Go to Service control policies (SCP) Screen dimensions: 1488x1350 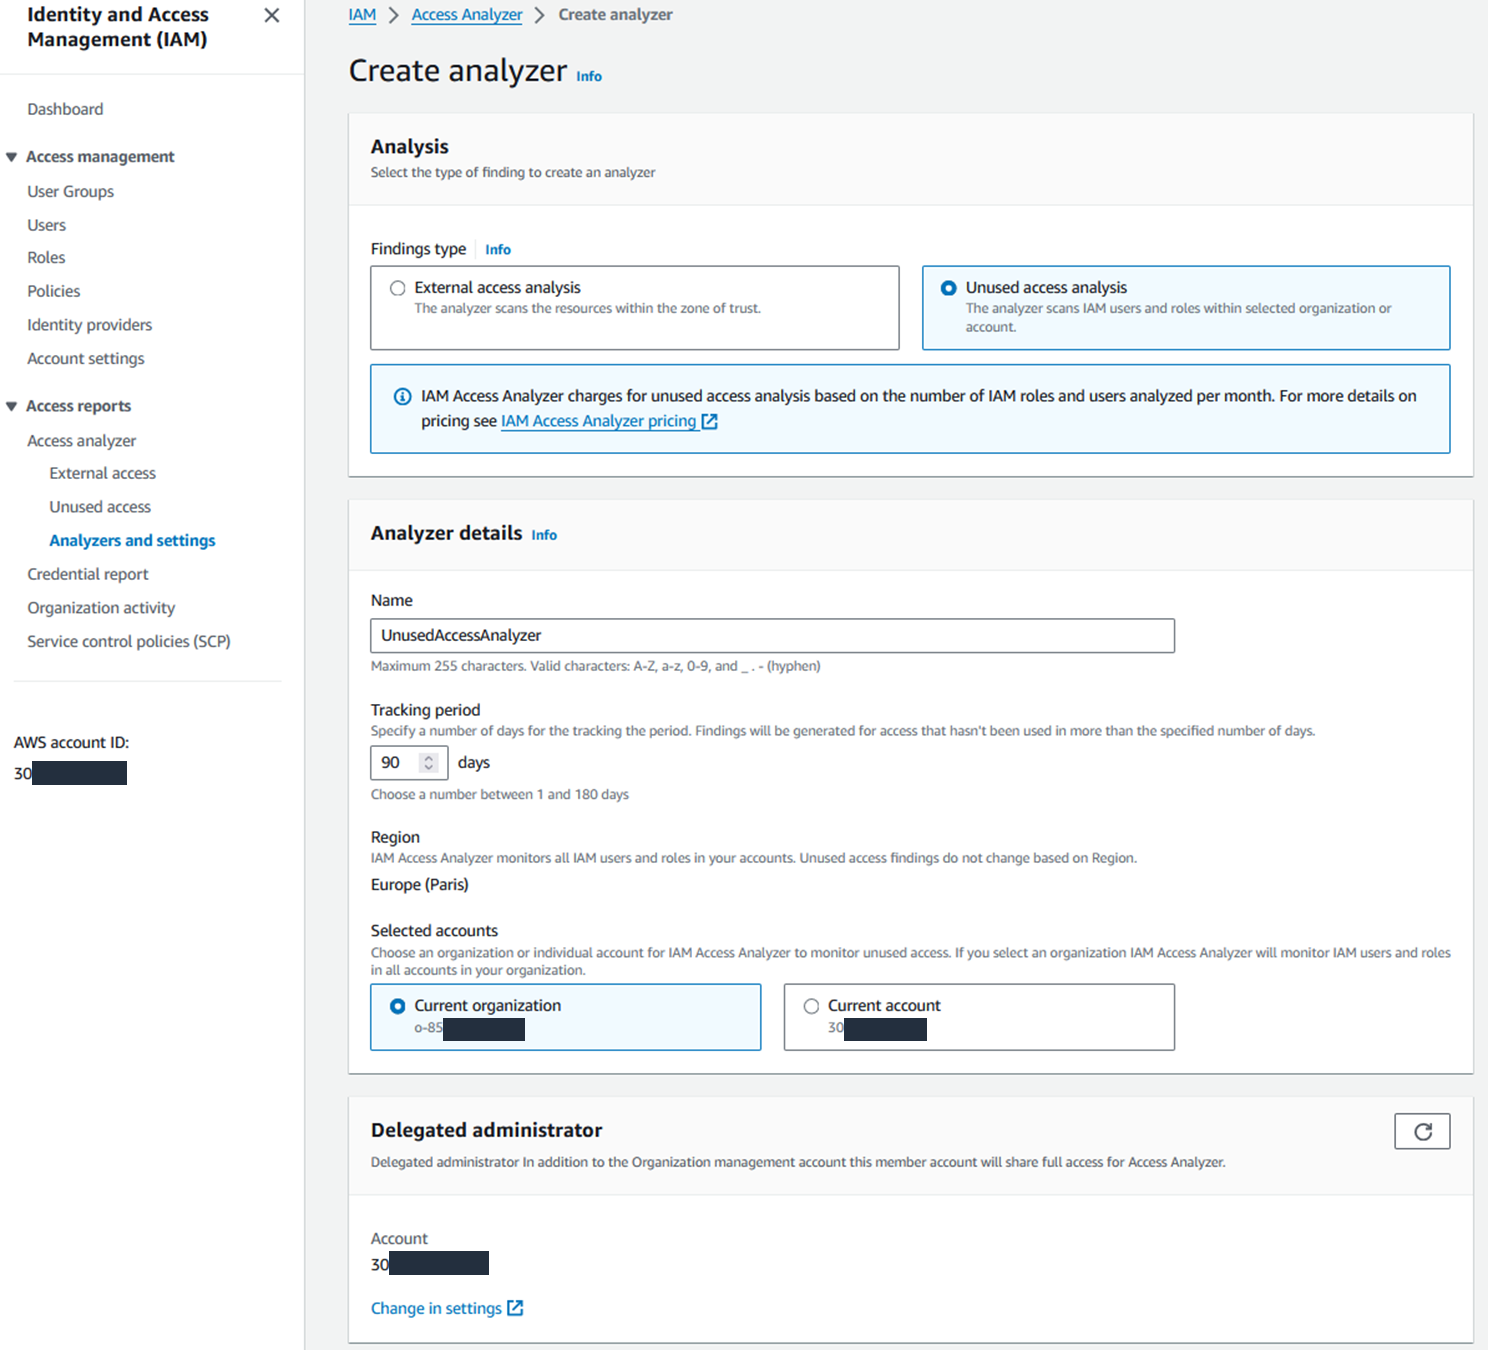(x=129, y=641)
